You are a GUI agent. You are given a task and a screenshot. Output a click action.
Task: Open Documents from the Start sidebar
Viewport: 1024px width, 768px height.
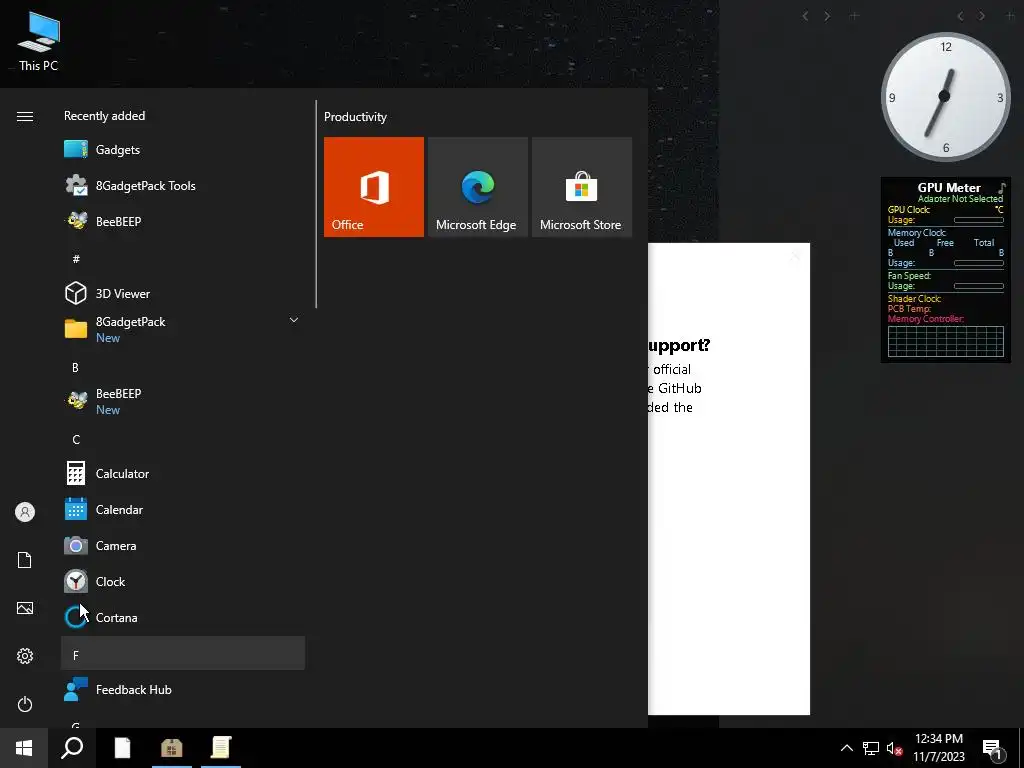(25, 560)
